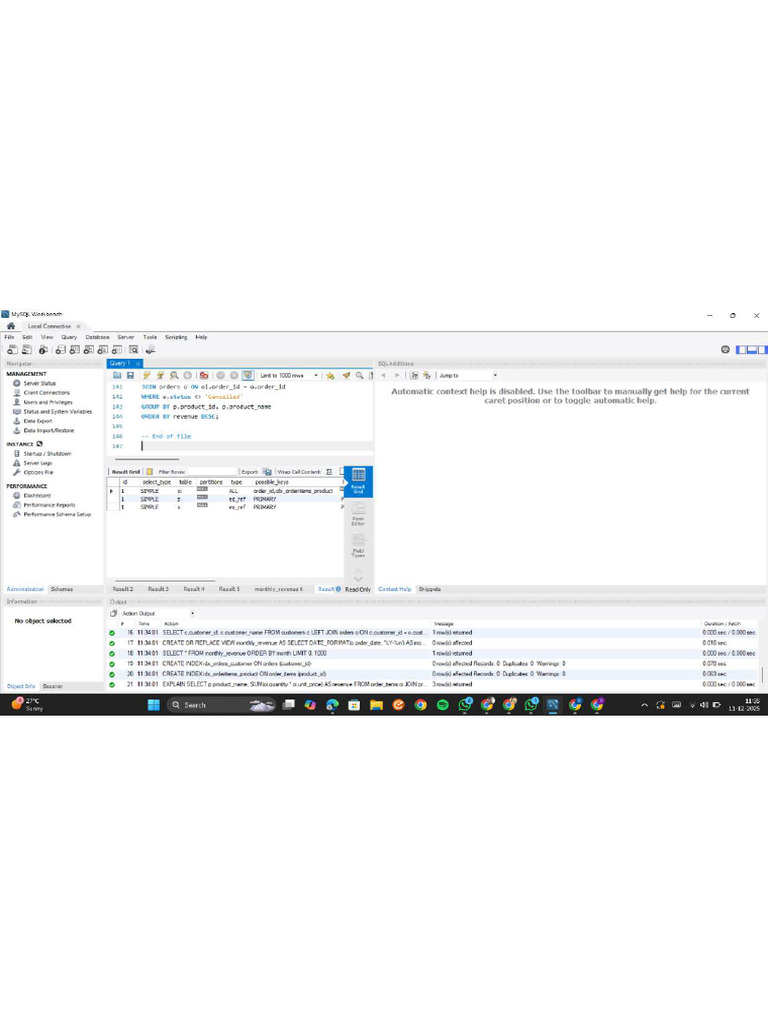Image resolution: width=768 pixels, height=1024 pixels.
Task: Execute current statement with lightning cursor icon
Action: [x=160, y=376]
